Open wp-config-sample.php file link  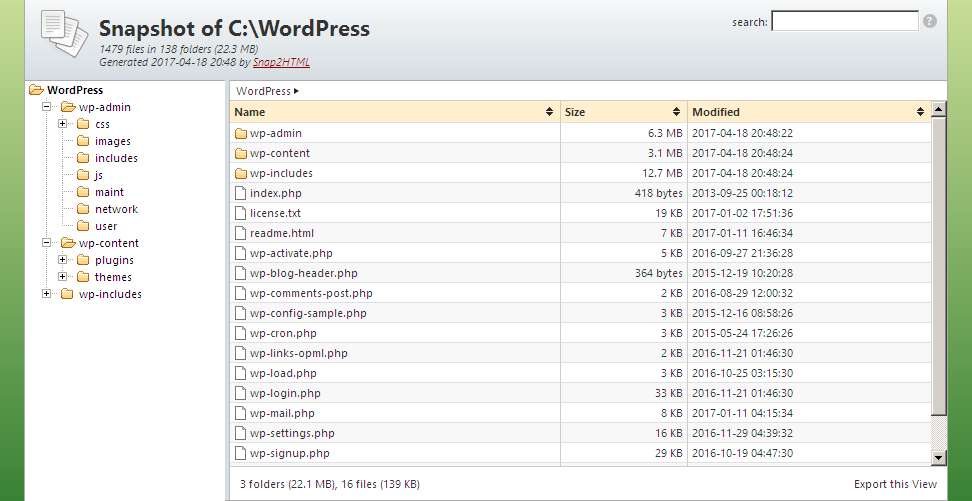pos(308,313)
